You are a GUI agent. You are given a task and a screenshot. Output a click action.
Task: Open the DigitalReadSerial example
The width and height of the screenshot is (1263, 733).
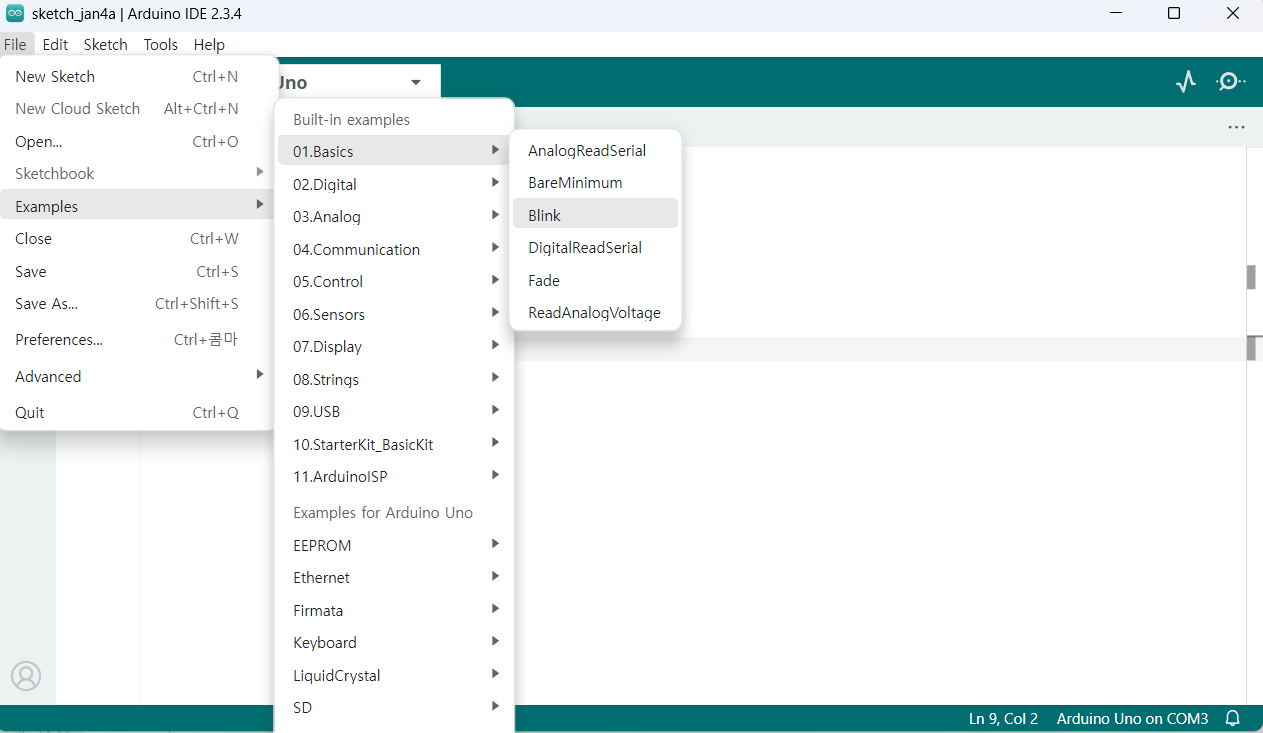pos(595,247)
